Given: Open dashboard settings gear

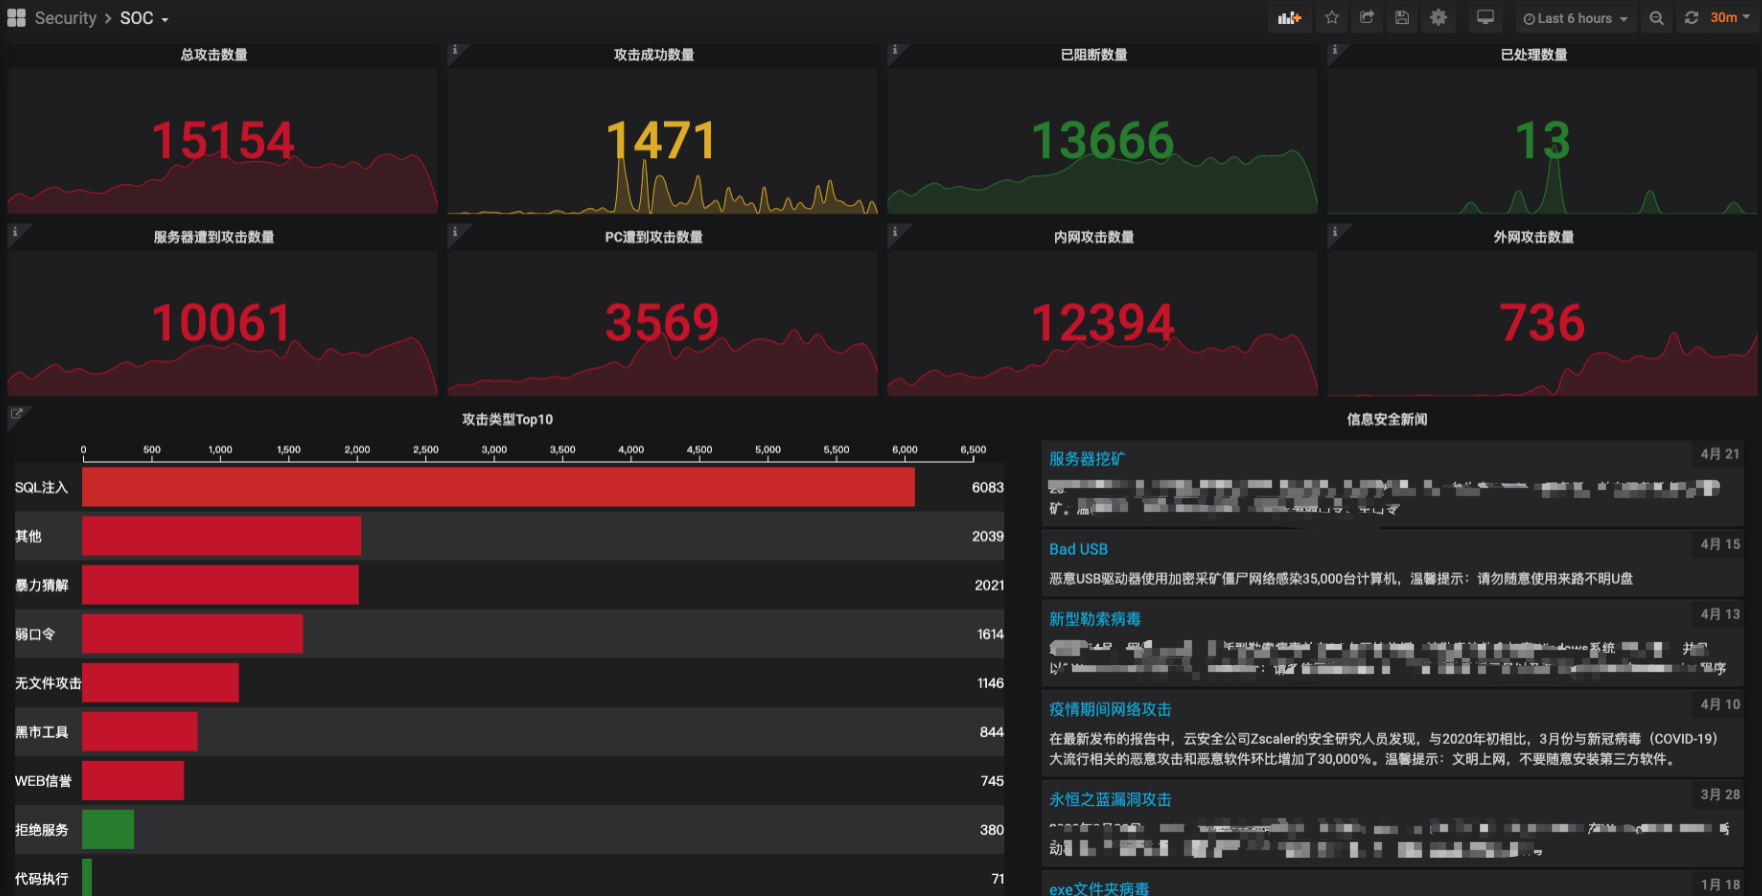Looking at the screenshot, I should (x=1438, y=18).
